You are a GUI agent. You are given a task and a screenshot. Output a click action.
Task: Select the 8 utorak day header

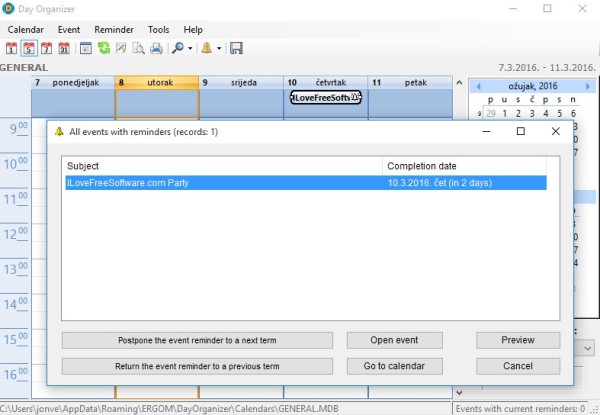(x=157, y=82)
